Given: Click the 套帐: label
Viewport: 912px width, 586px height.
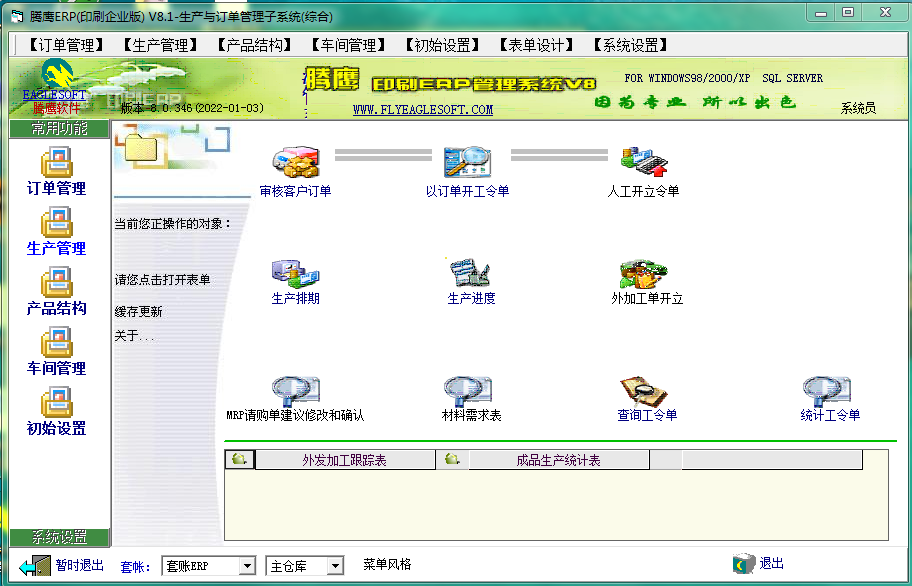Looking at the screenshot, I should [x=136, y=566].
